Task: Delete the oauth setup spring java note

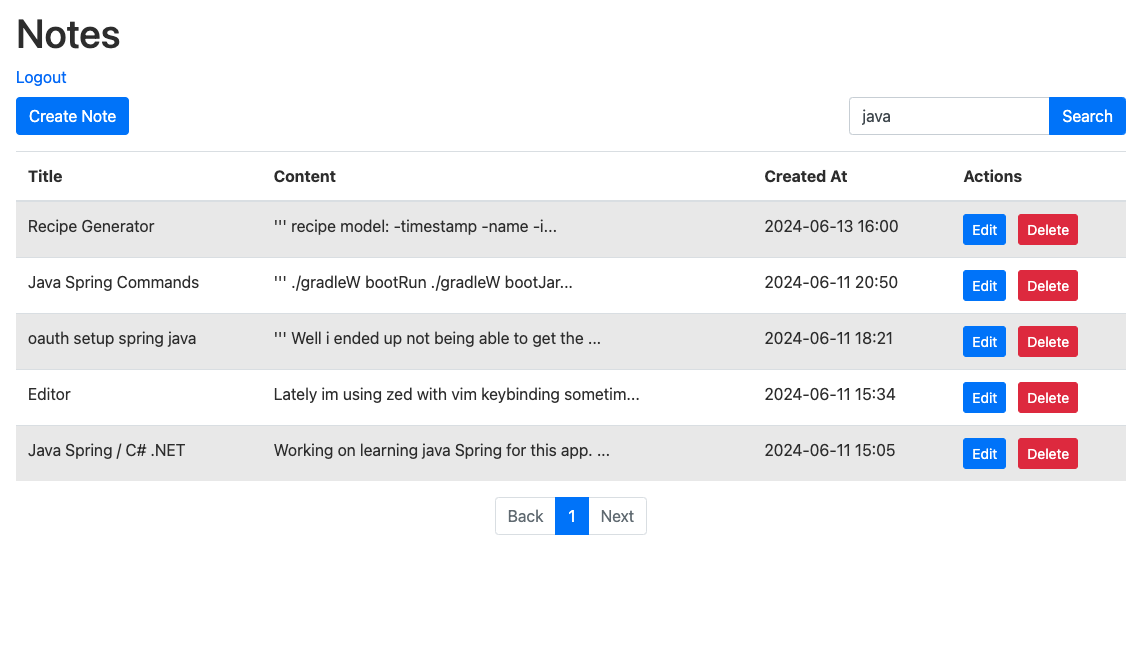Action: pyautogui.click(x=1047, y=342)
